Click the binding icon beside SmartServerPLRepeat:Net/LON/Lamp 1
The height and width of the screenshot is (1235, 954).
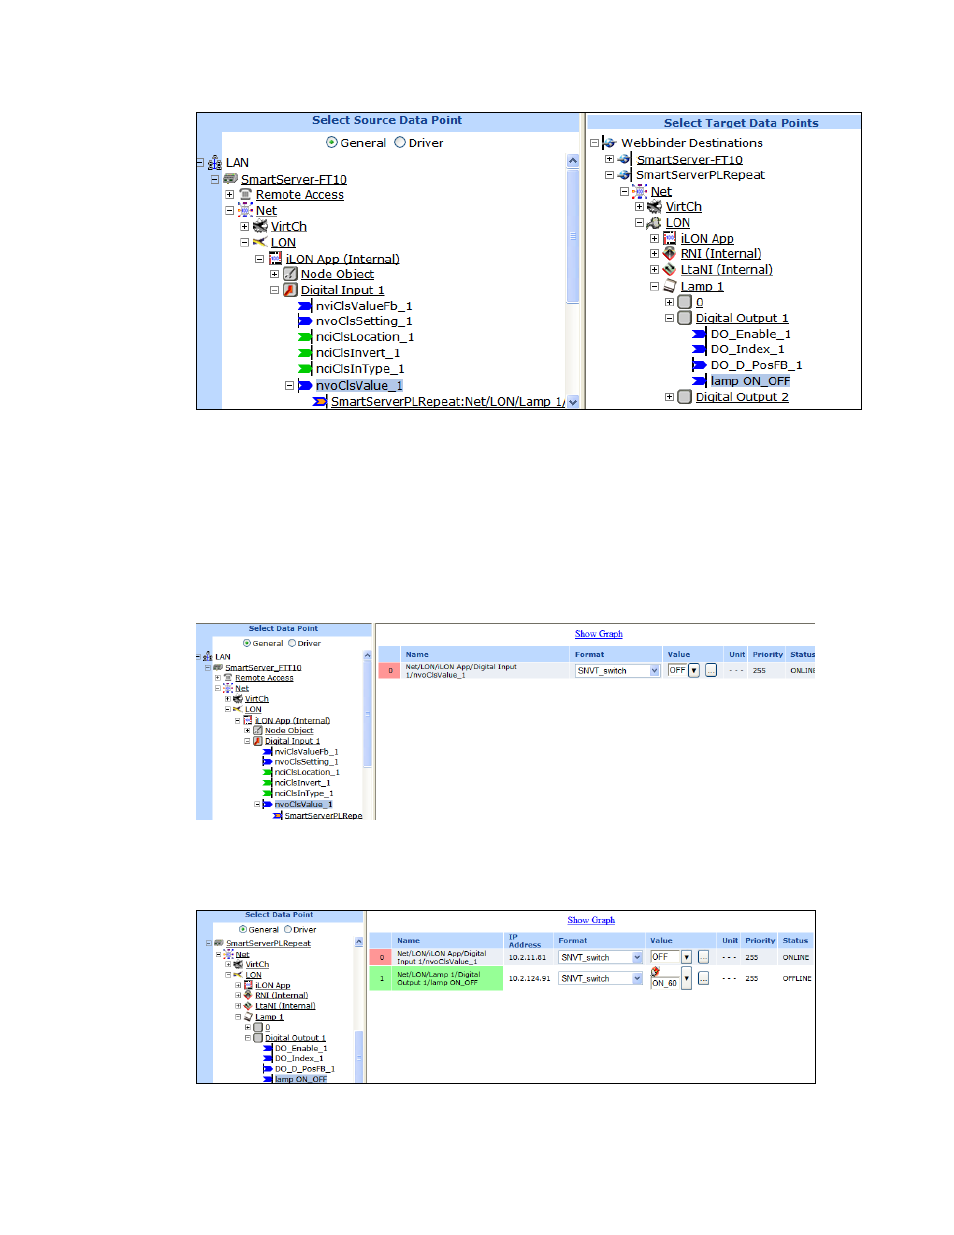pyautogui.click(x=320, y=401)
